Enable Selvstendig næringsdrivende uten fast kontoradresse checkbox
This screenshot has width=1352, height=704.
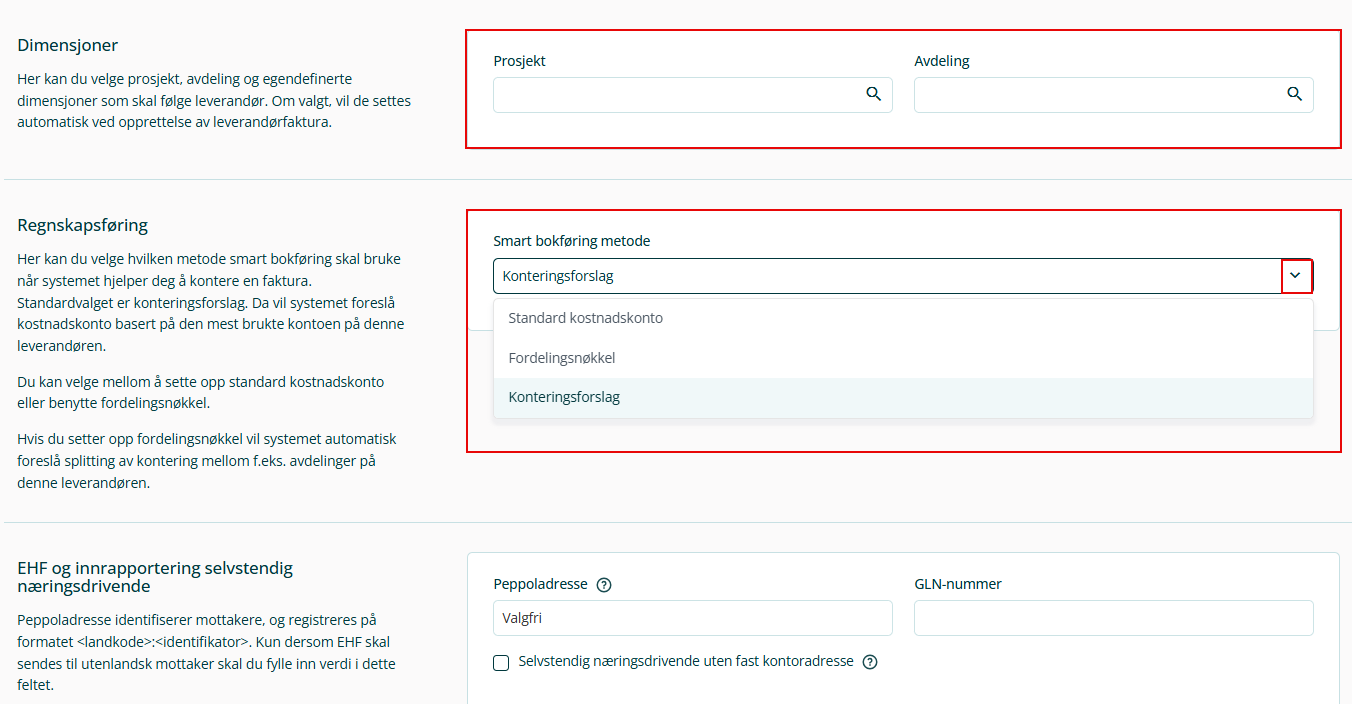pyautogui.click(x=501, y=662)
